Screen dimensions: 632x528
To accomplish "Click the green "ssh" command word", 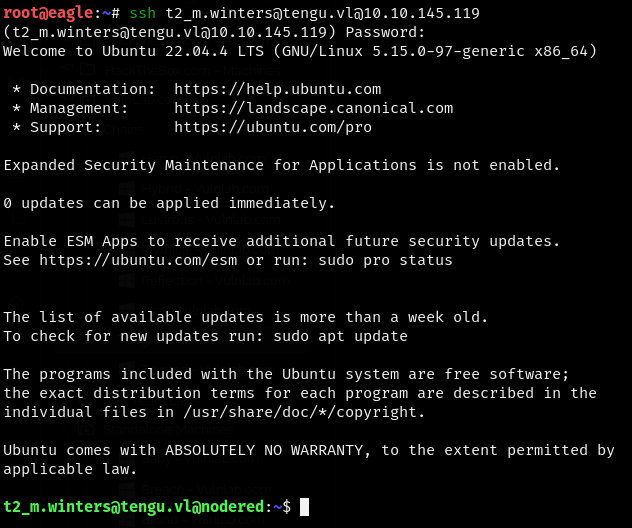I will (x=143, y=13).
